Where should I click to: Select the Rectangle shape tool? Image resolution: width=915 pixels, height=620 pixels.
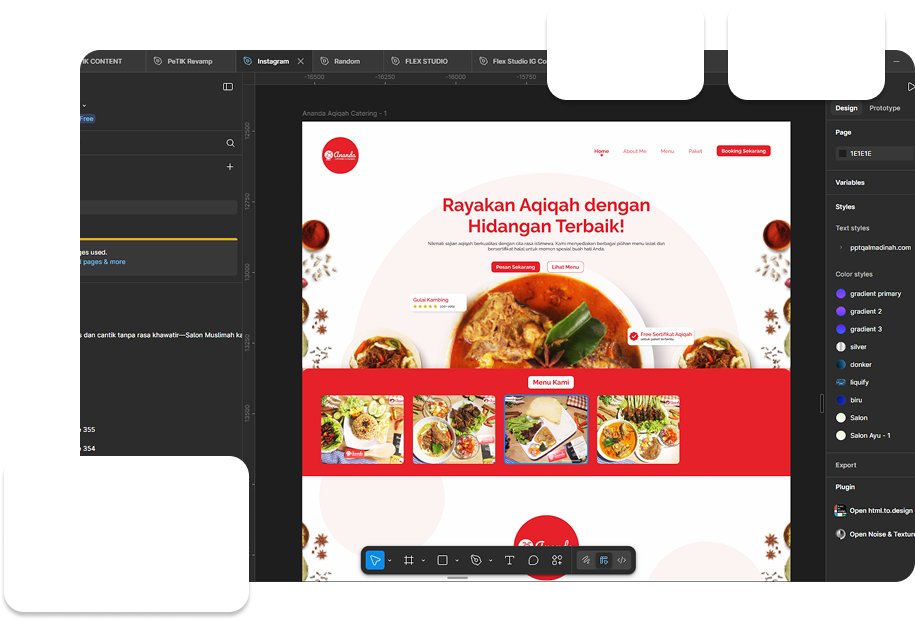click(442, 560)
